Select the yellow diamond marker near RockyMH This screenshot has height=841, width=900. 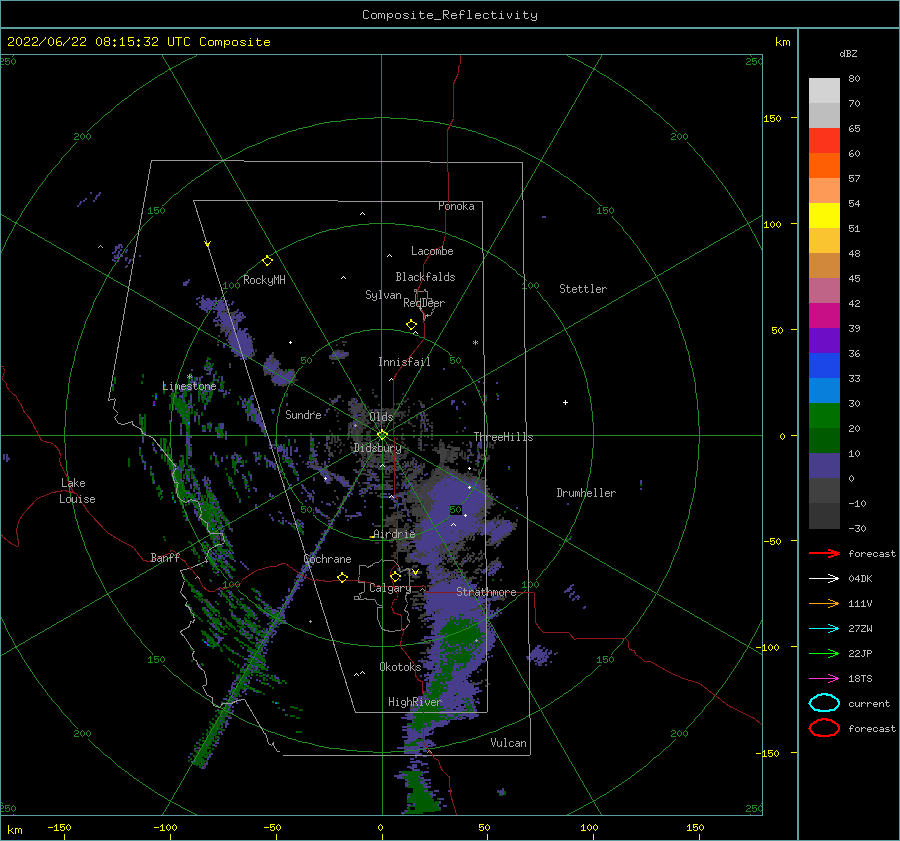(267, 261)
